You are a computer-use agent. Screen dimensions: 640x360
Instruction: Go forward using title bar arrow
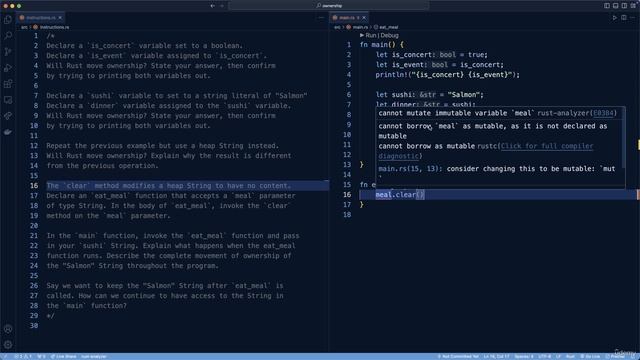pyautogui.click(x=222, y=6)
